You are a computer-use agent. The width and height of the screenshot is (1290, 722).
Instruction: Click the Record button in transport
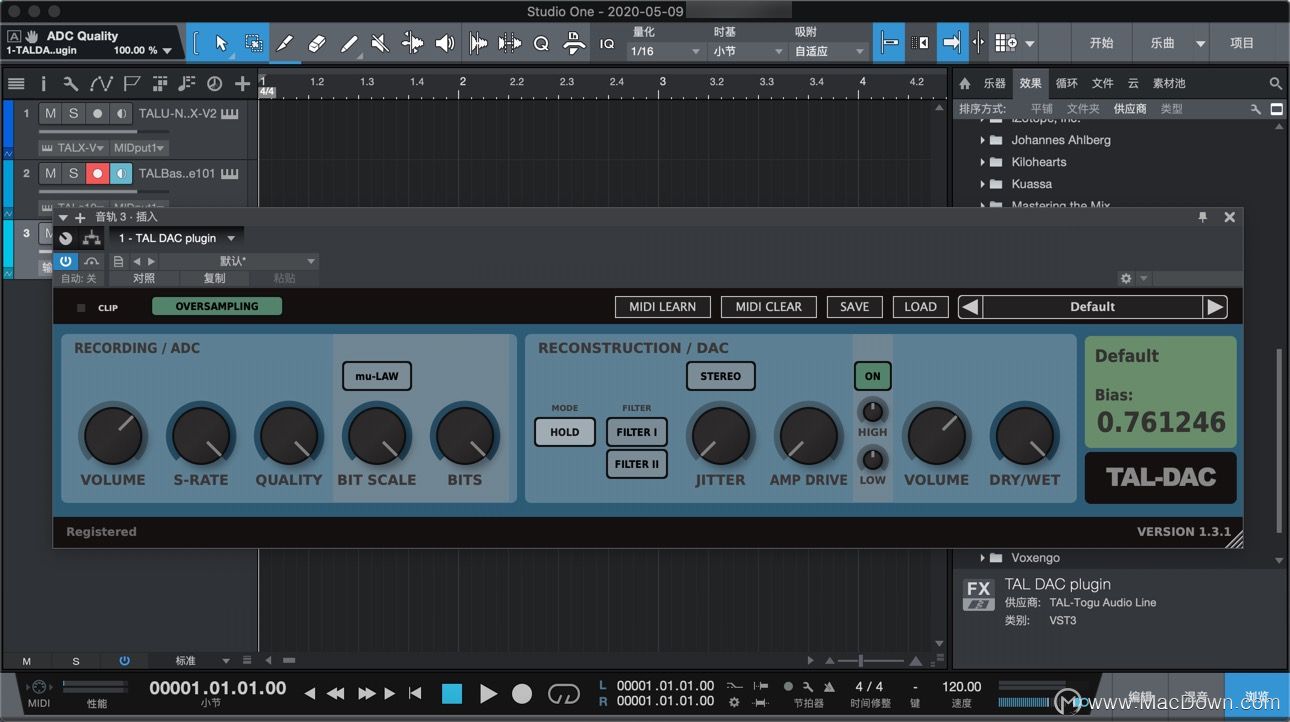point(522,693)
